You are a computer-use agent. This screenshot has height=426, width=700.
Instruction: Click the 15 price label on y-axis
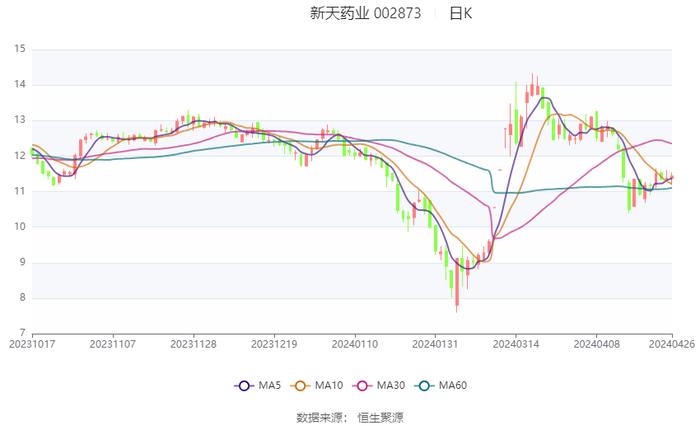(20, 49)
